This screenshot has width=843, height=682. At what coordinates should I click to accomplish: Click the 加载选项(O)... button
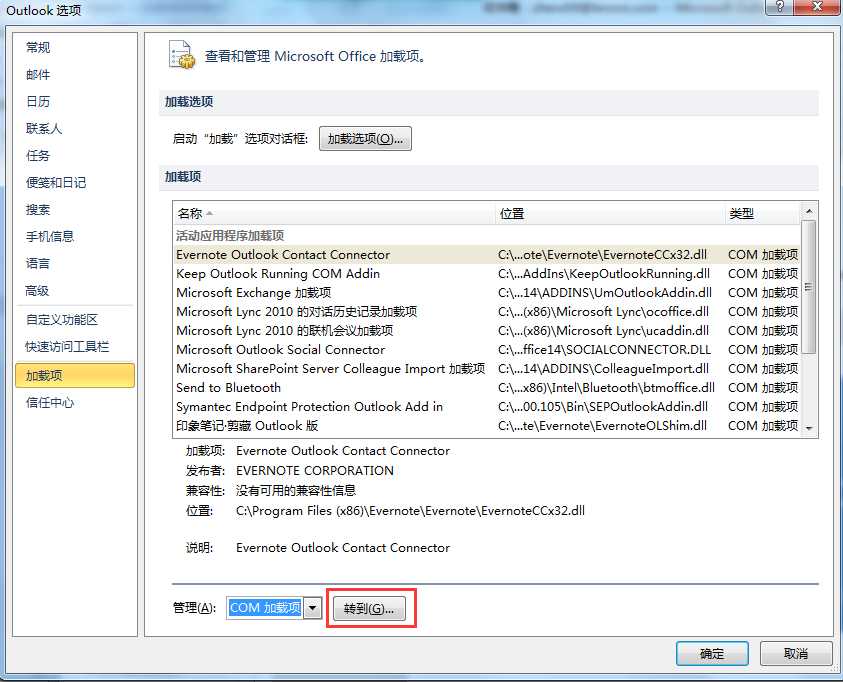(x=365, y=139)
